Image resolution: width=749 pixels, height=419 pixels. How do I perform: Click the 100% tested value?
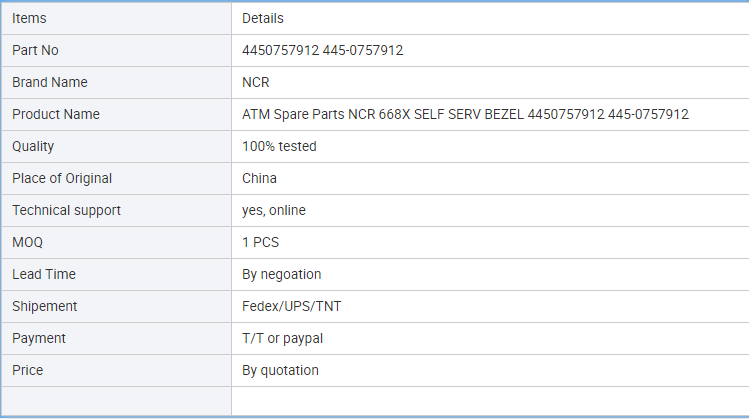tap(279, 146)
